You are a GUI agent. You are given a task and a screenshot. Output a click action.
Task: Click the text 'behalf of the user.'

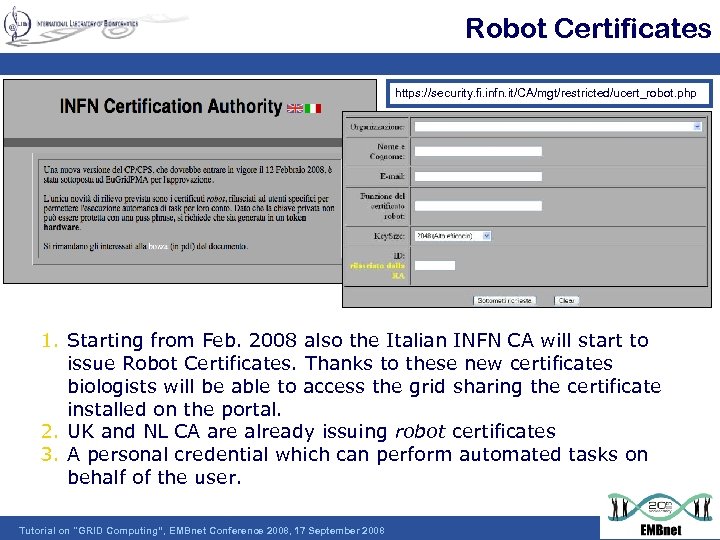point(154,477)
